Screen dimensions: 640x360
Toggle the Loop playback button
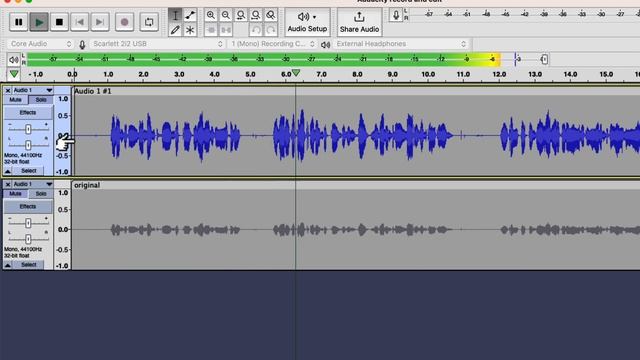click(x=149, y=22)
